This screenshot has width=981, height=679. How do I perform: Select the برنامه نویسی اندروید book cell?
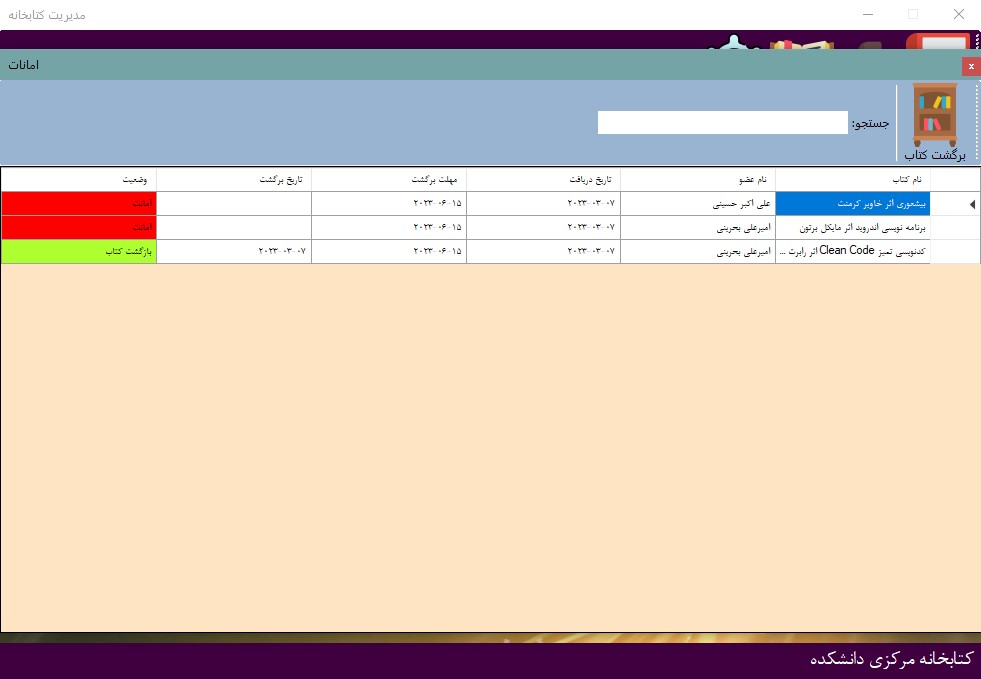(852, 228)
